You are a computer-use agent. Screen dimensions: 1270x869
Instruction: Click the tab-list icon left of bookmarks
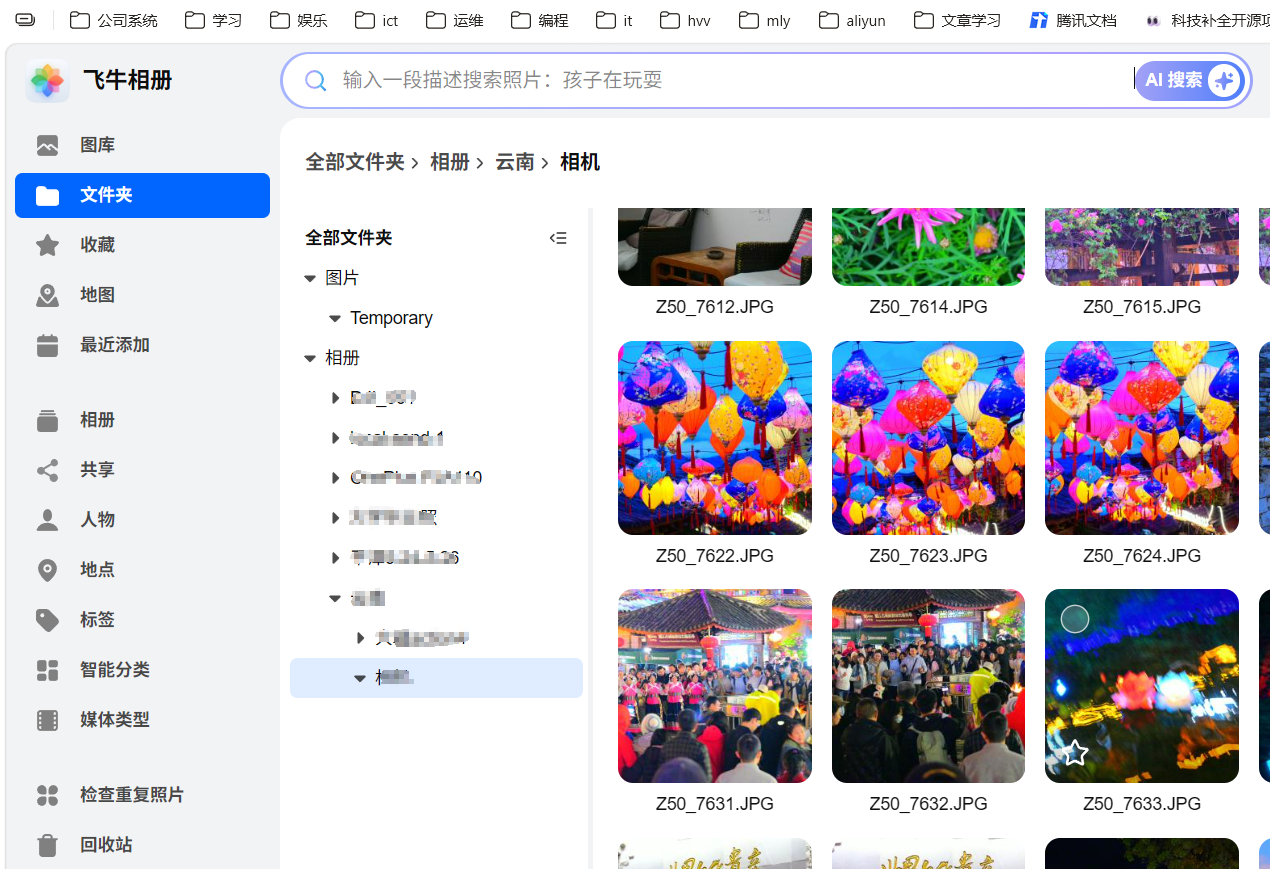pos(25,20)
